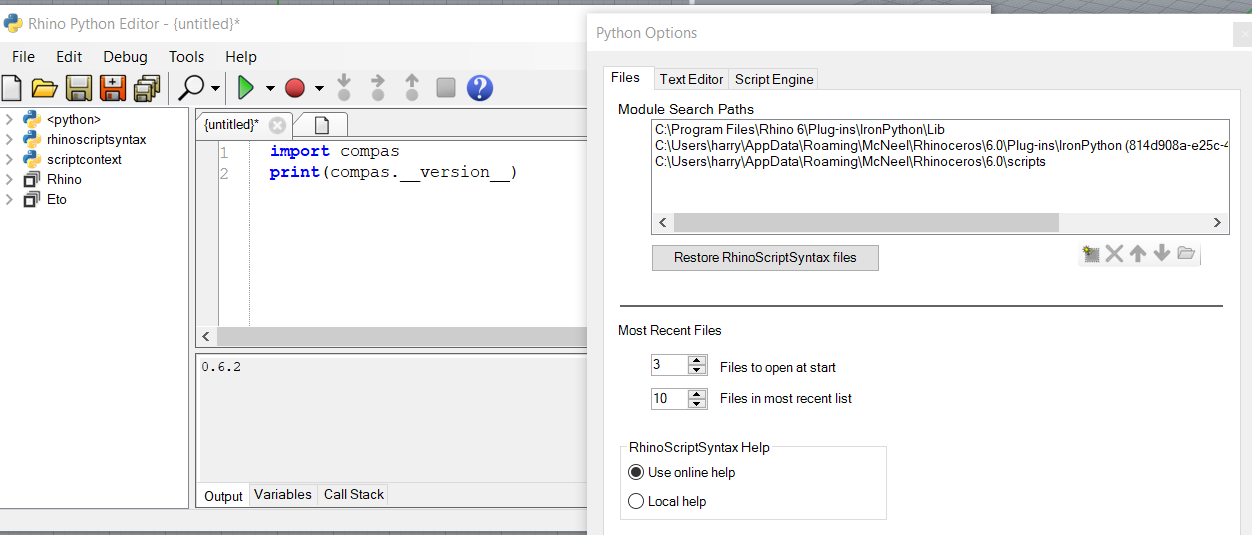Stop debugging with the square icon
Viewport: 1252px width, 535px height.
[446, 88]
